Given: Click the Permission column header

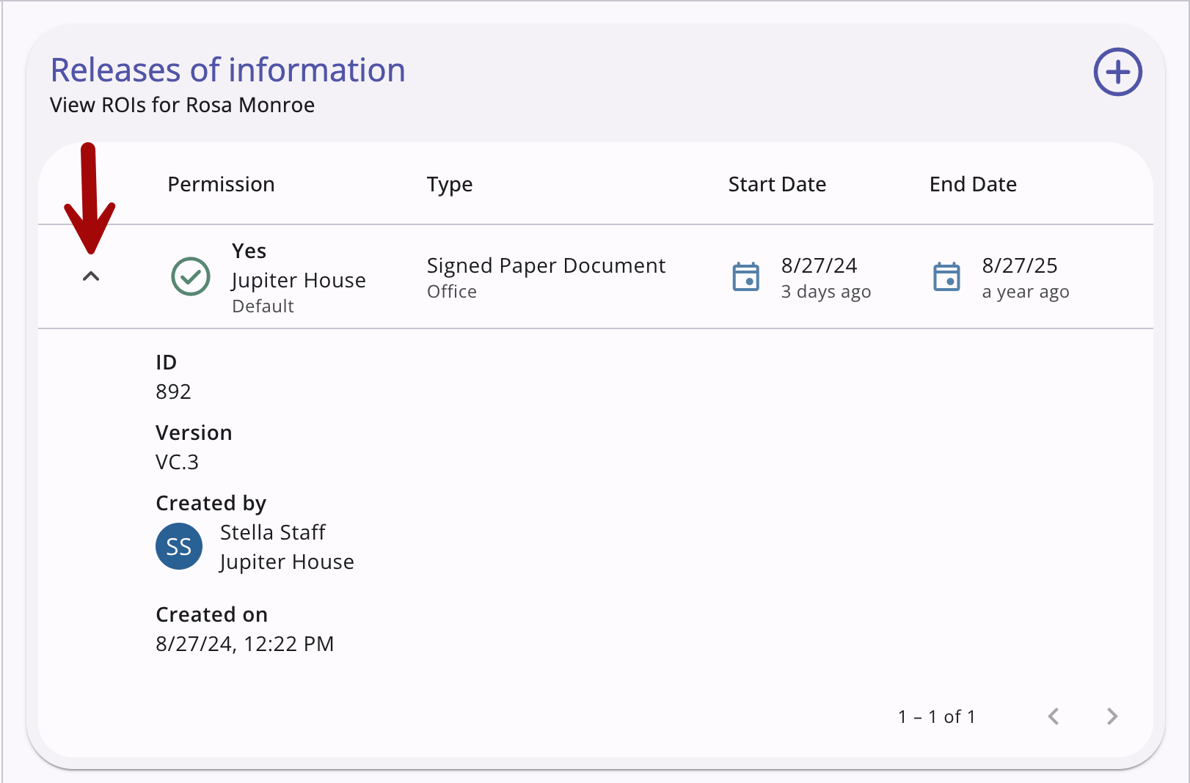Looking at the screenshot, I should pos(221,184).
